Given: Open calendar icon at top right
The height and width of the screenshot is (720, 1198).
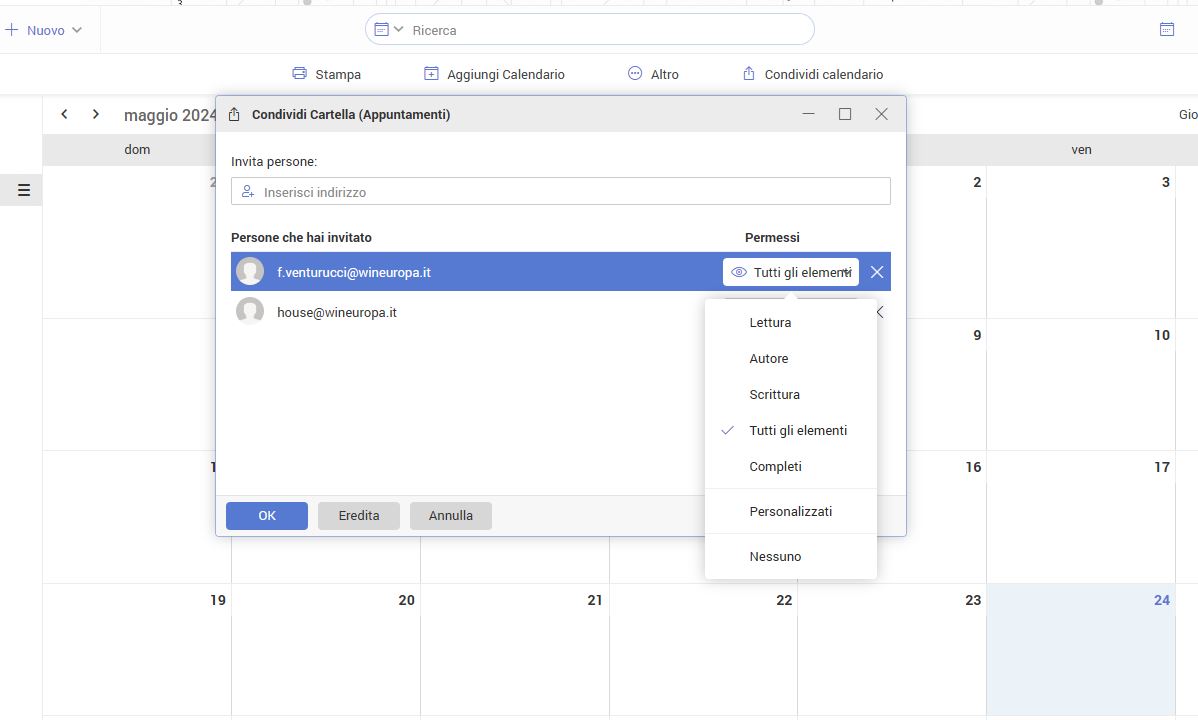Looking at the screenshot, I should pos(1166,30).
